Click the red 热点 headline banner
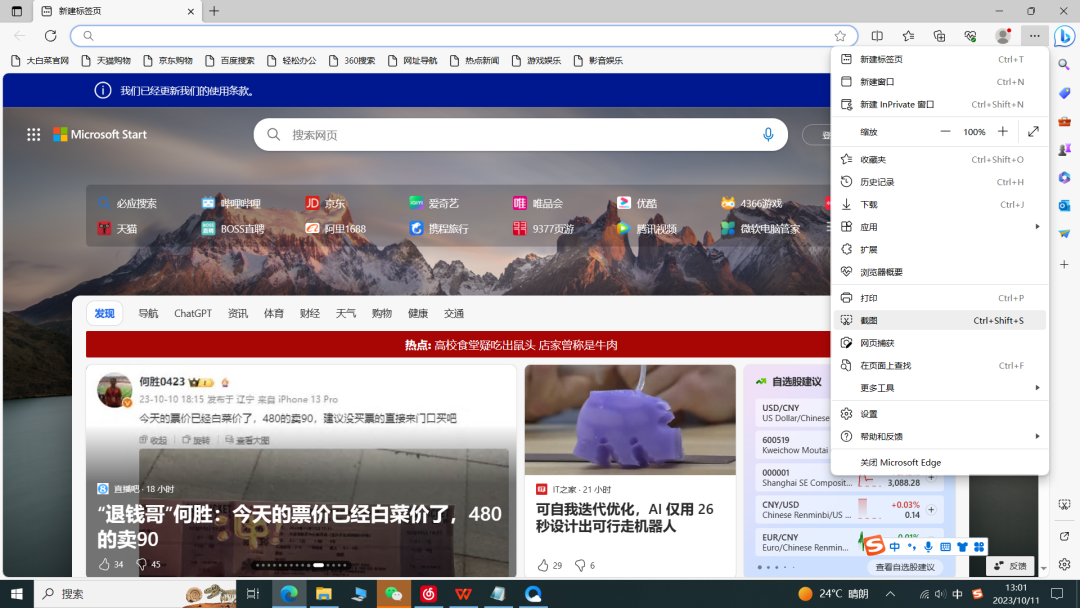The image size is (1080, 608). tap(458, 344)
